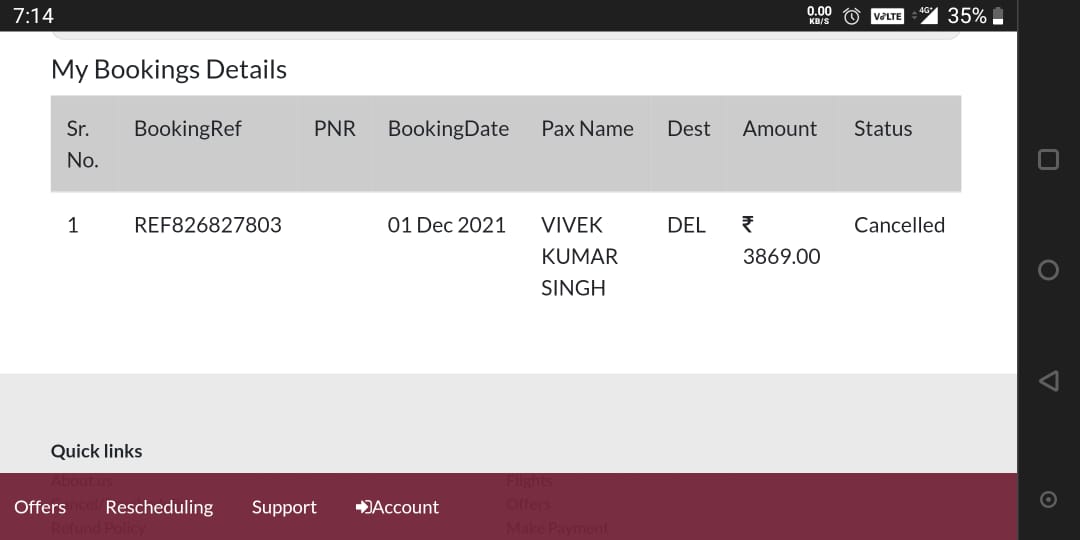Click the sign-in arrow icon beside Account
This screenshot has width=1080, height=540.
point(364,507)
